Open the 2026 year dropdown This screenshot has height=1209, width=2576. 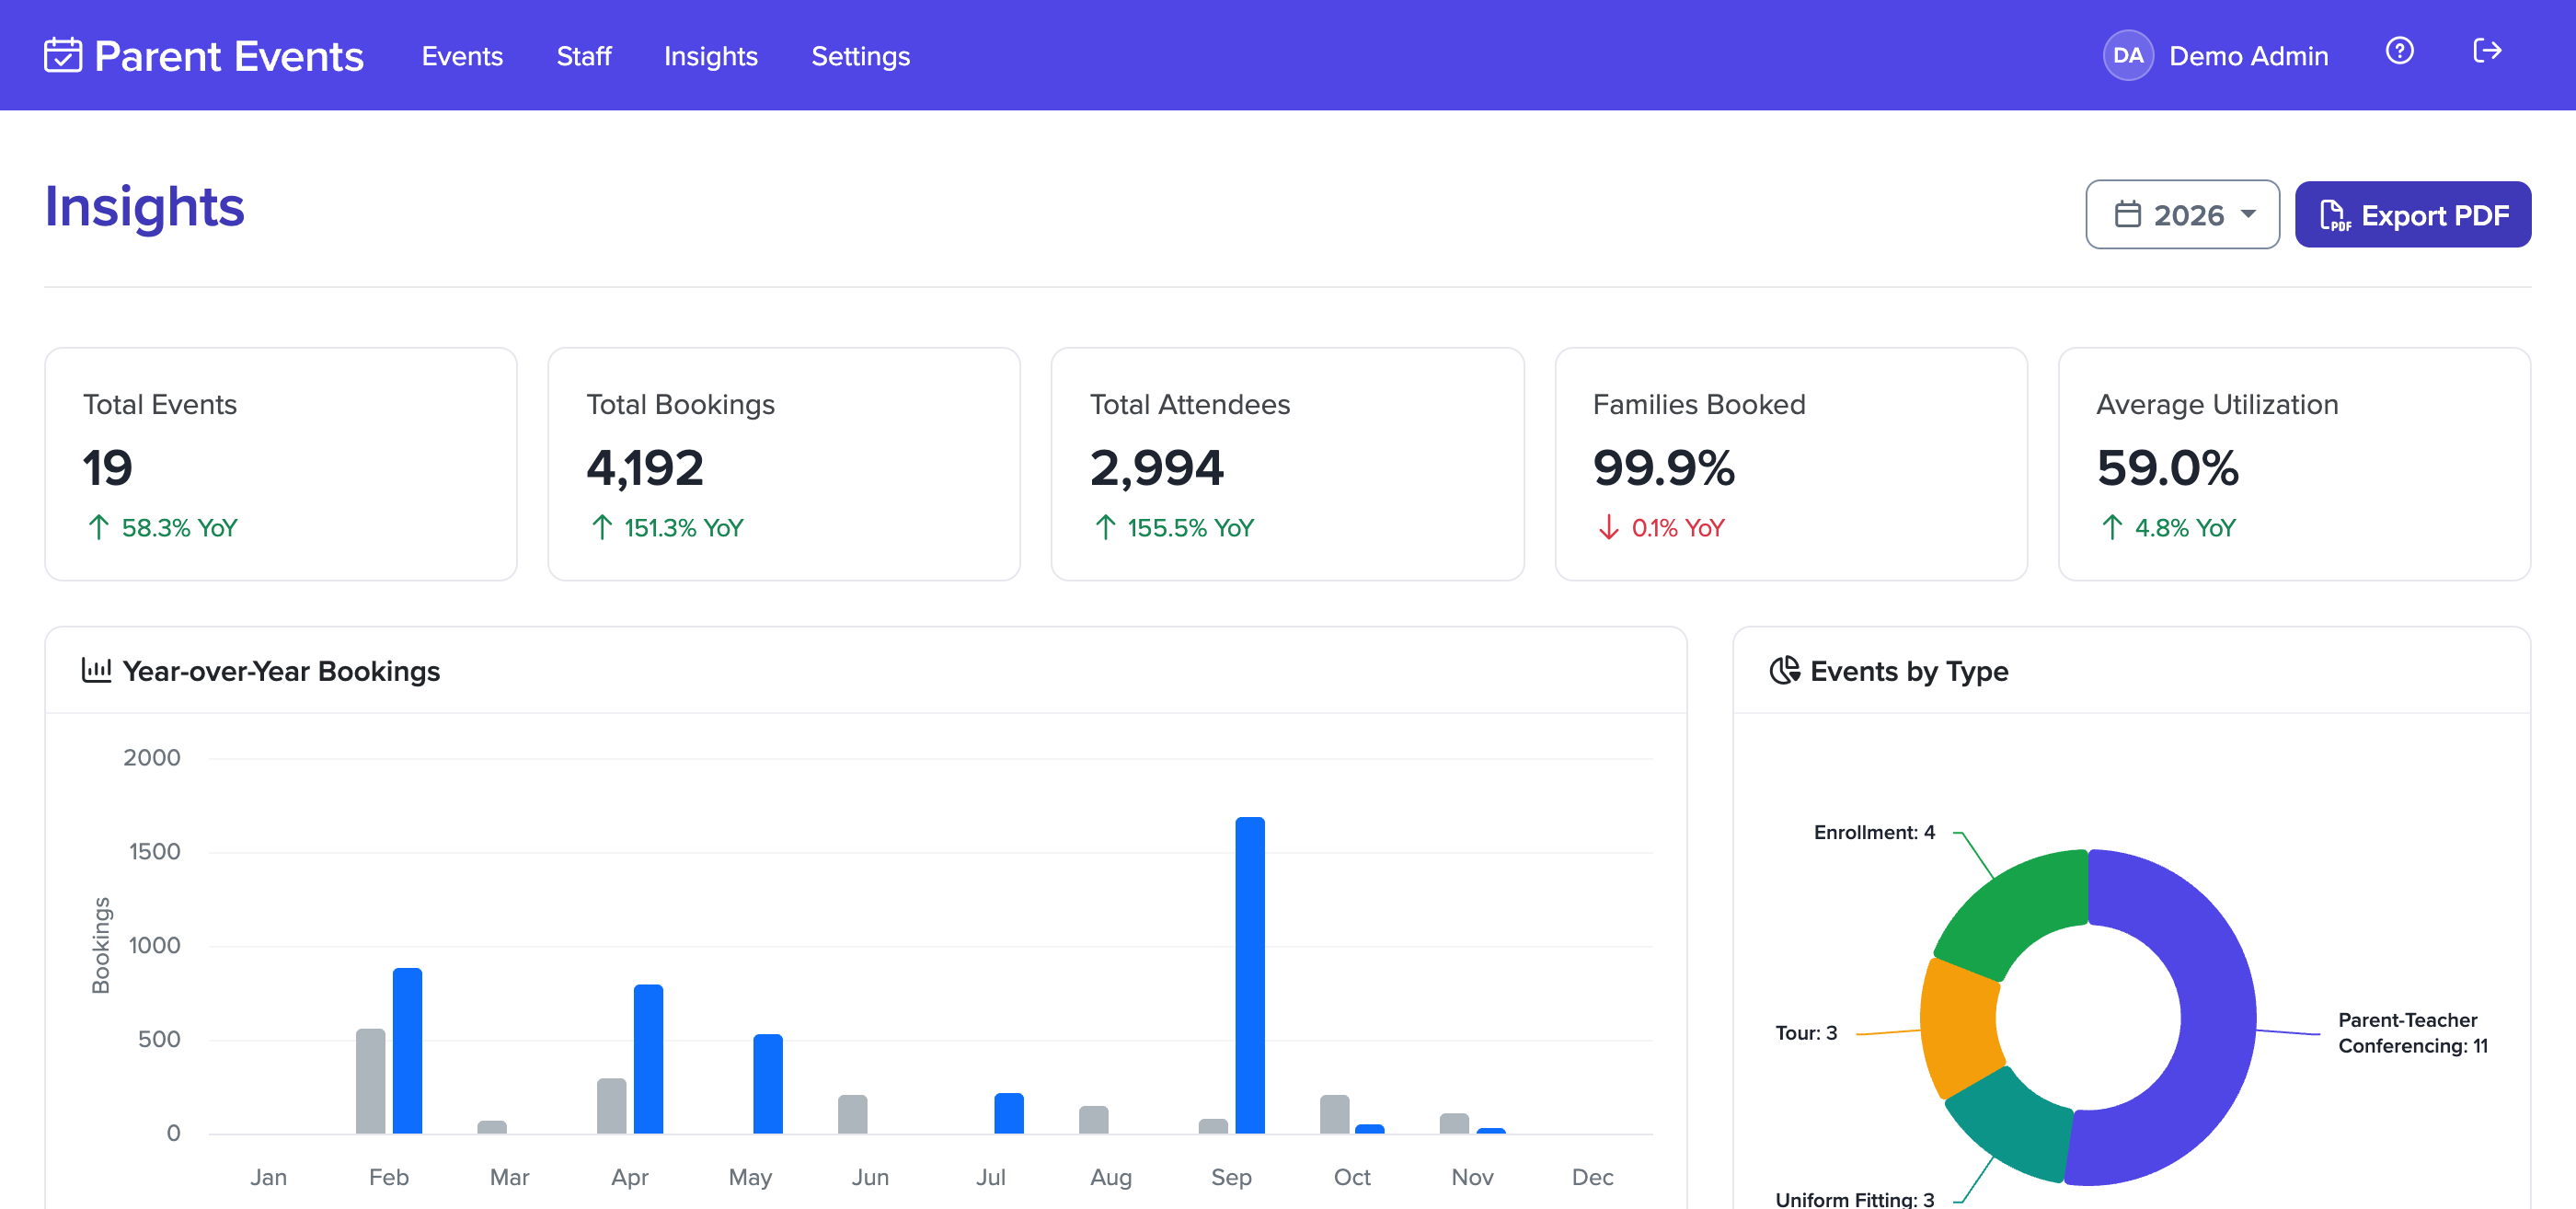(2182, 214)
